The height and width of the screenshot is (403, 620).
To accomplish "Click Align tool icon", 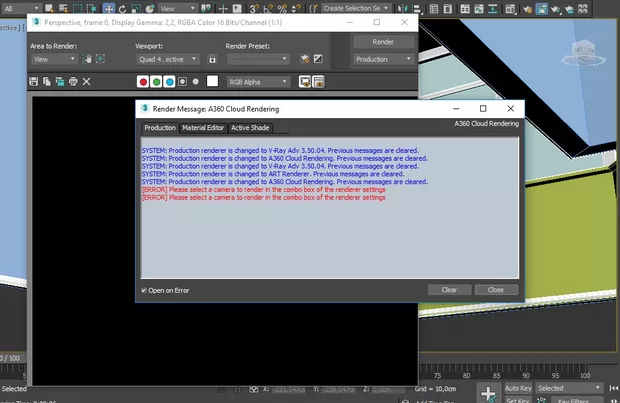I will tap(417, 8).
